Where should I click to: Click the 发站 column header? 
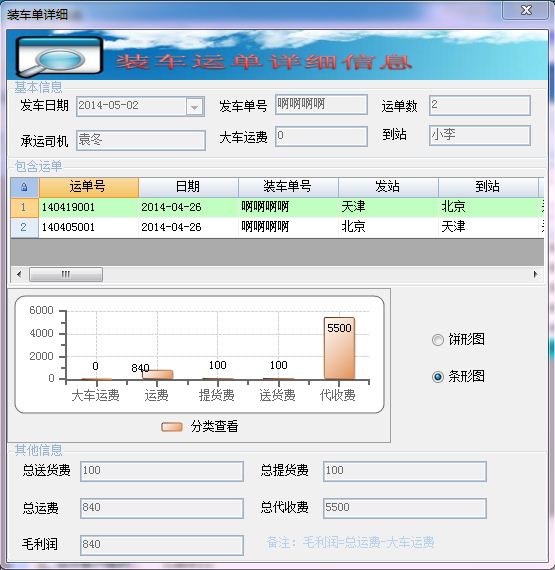(388, 187)
